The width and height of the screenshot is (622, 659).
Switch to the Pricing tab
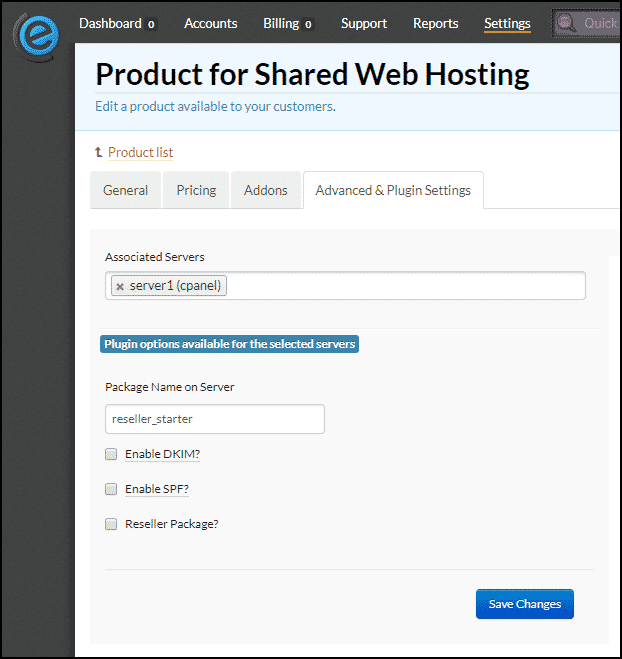196,190
